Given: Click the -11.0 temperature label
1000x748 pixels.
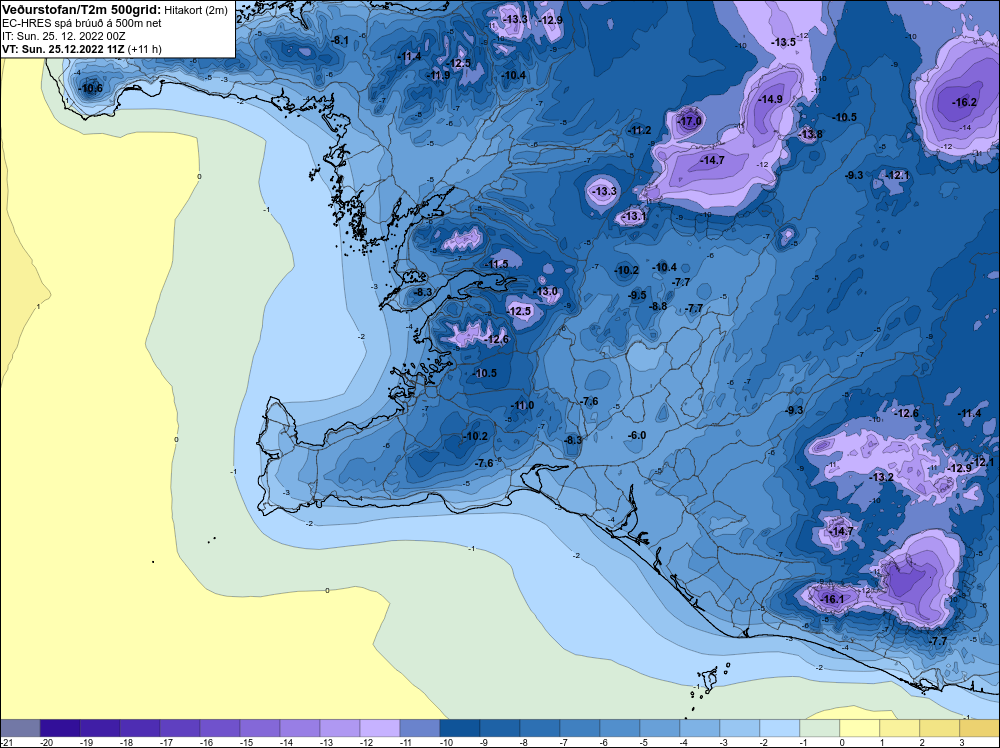Looking at the screenshot, I should [x=522, y=406].
